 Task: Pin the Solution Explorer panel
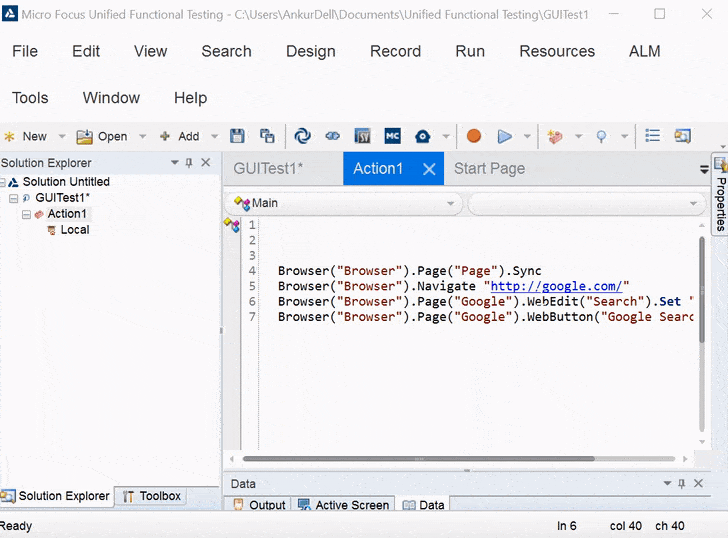coord(189,162)
